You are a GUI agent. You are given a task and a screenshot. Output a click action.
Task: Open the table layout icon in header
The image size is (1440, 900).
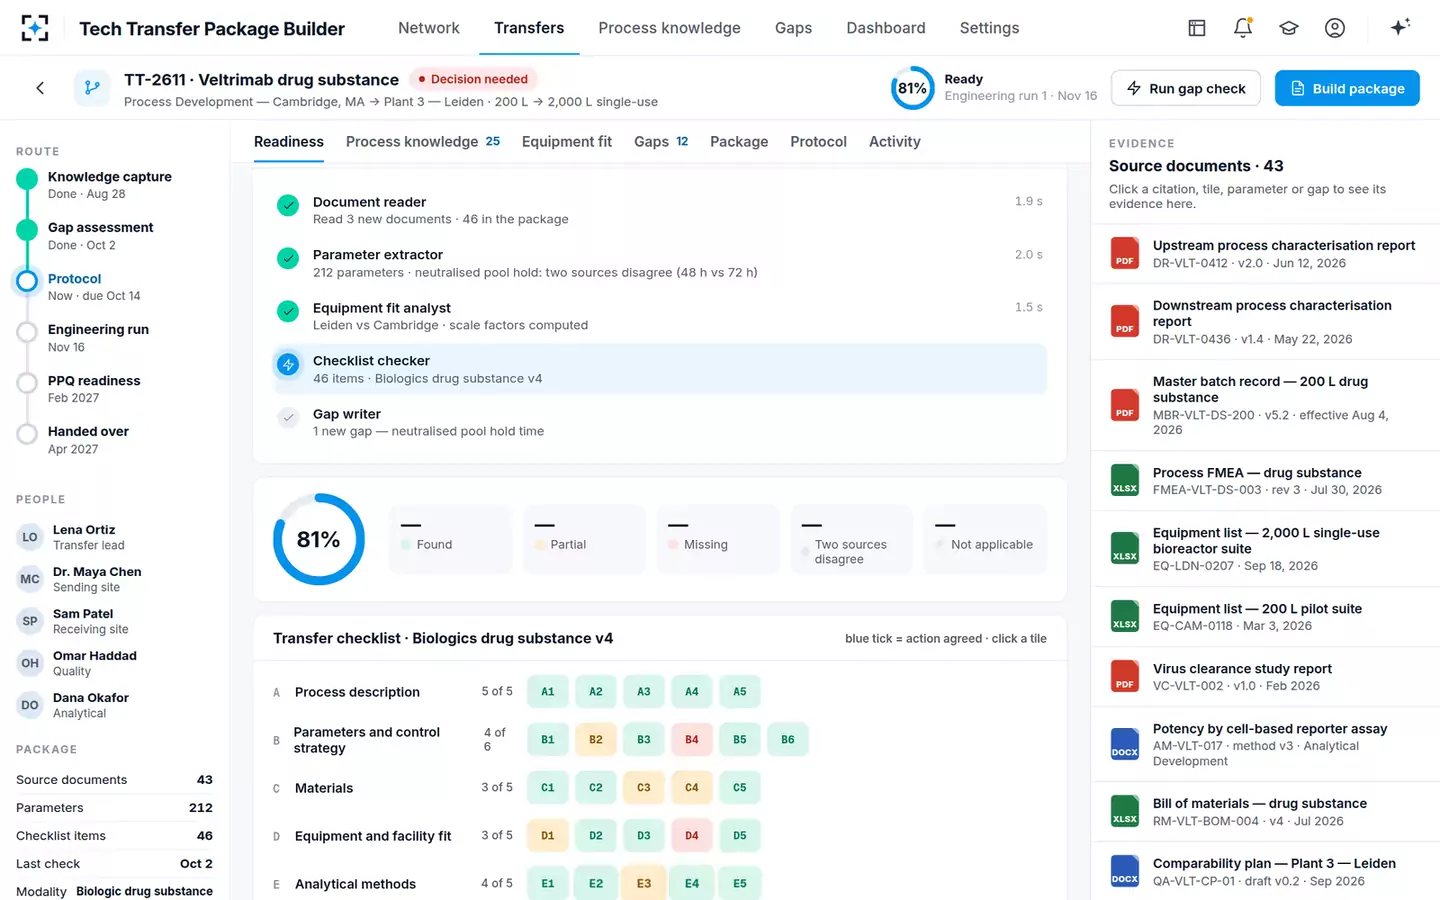click(x=1197, y=28)
